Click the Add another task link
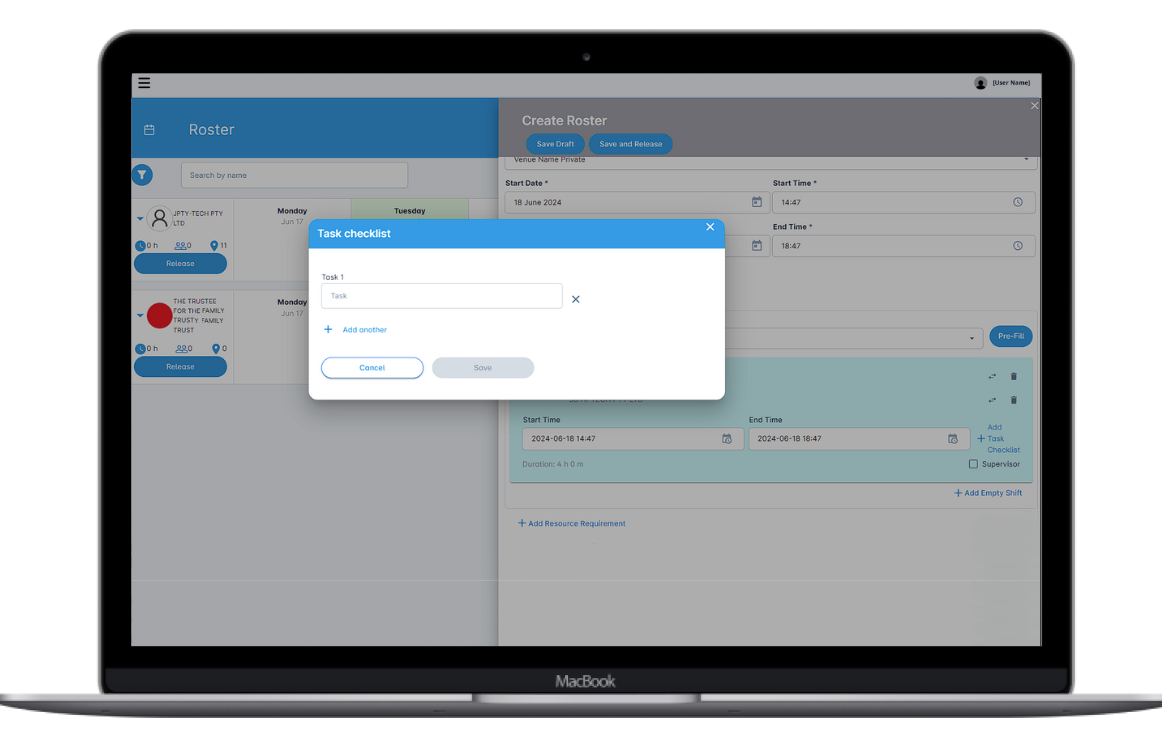This screenshot has width=1162, height=750. pyautogui.click(x=364, y=330)
